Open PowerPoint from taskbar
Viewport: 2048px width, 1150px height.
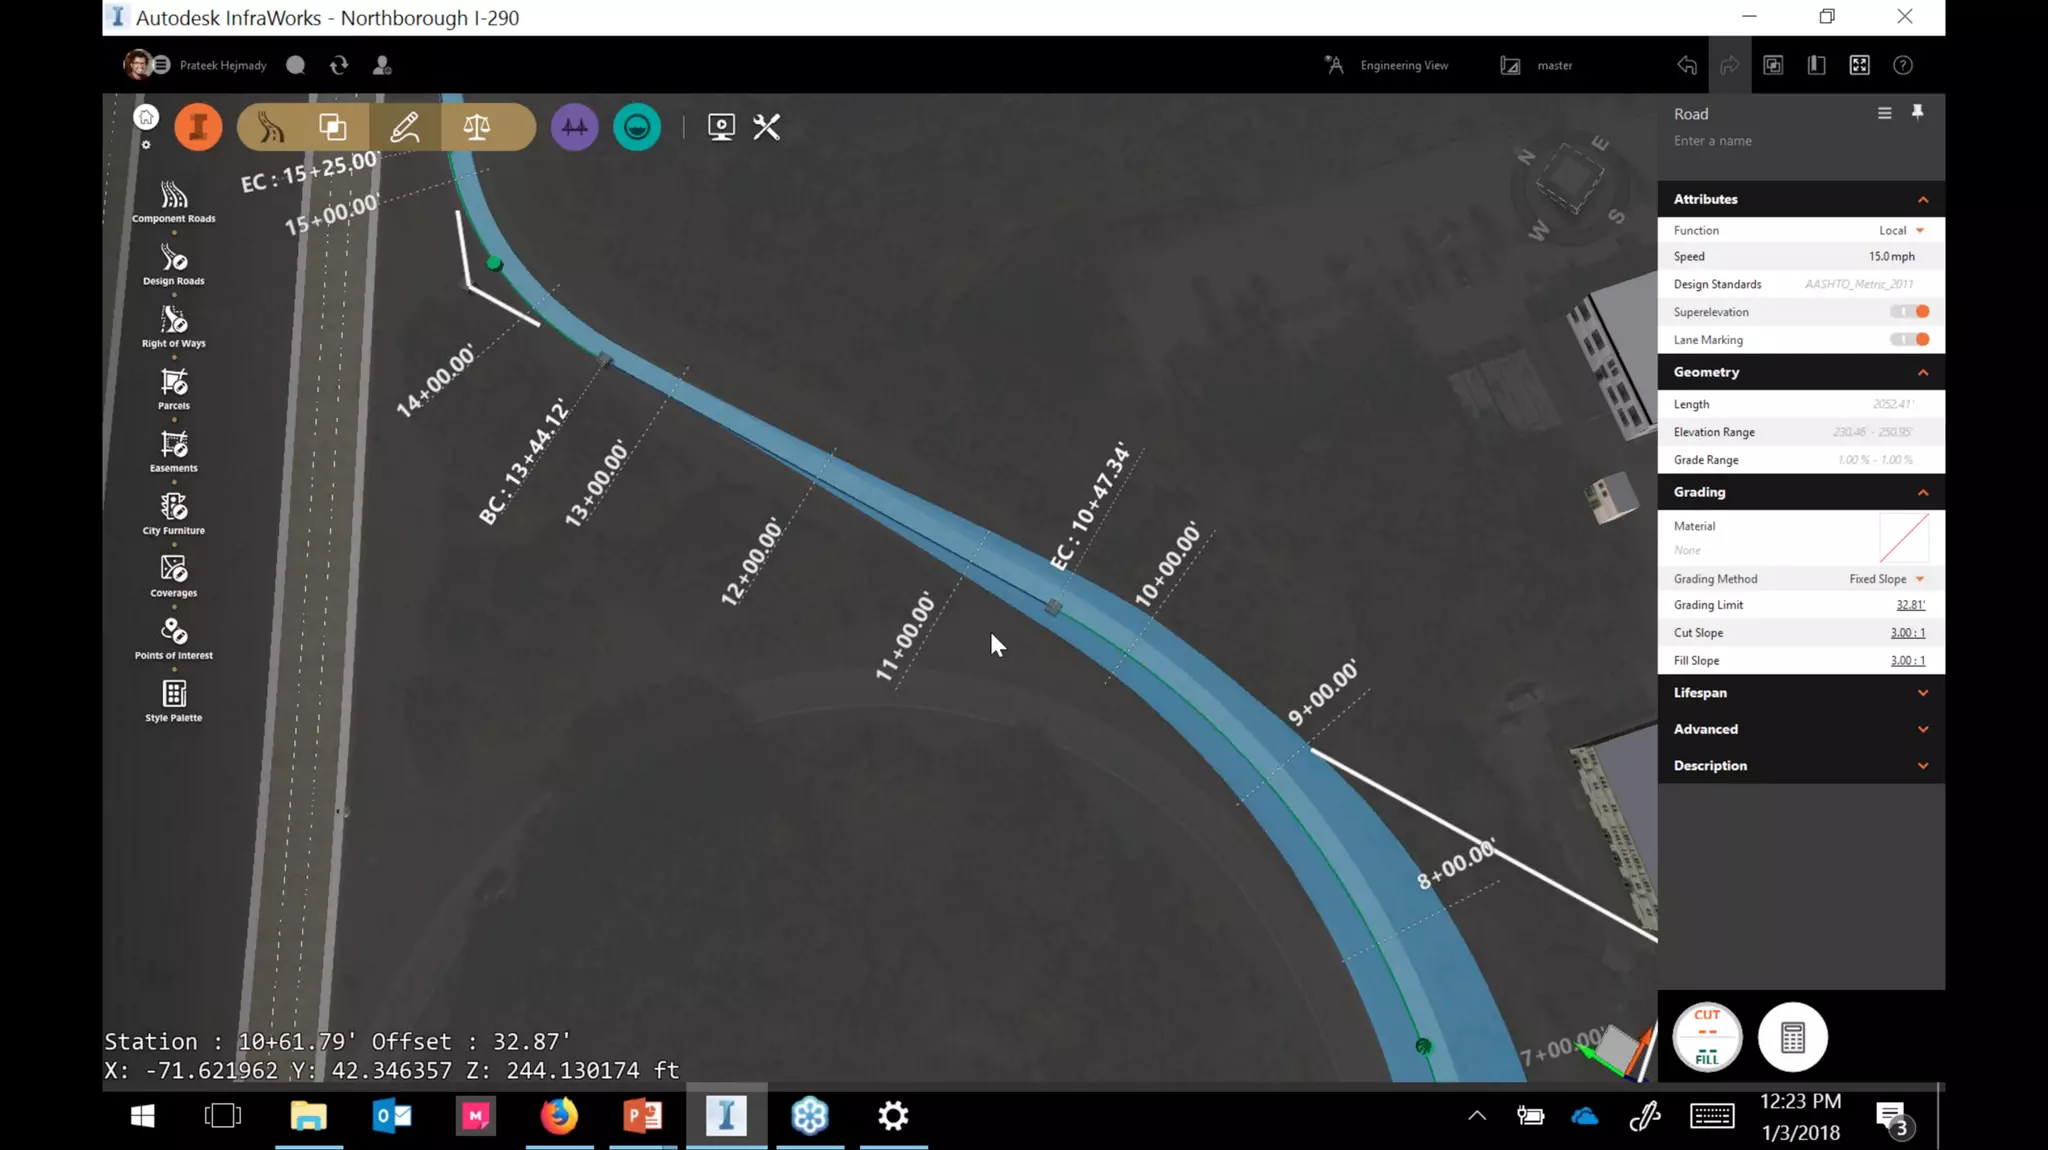pyautogui.click(x=643, y=1116)
